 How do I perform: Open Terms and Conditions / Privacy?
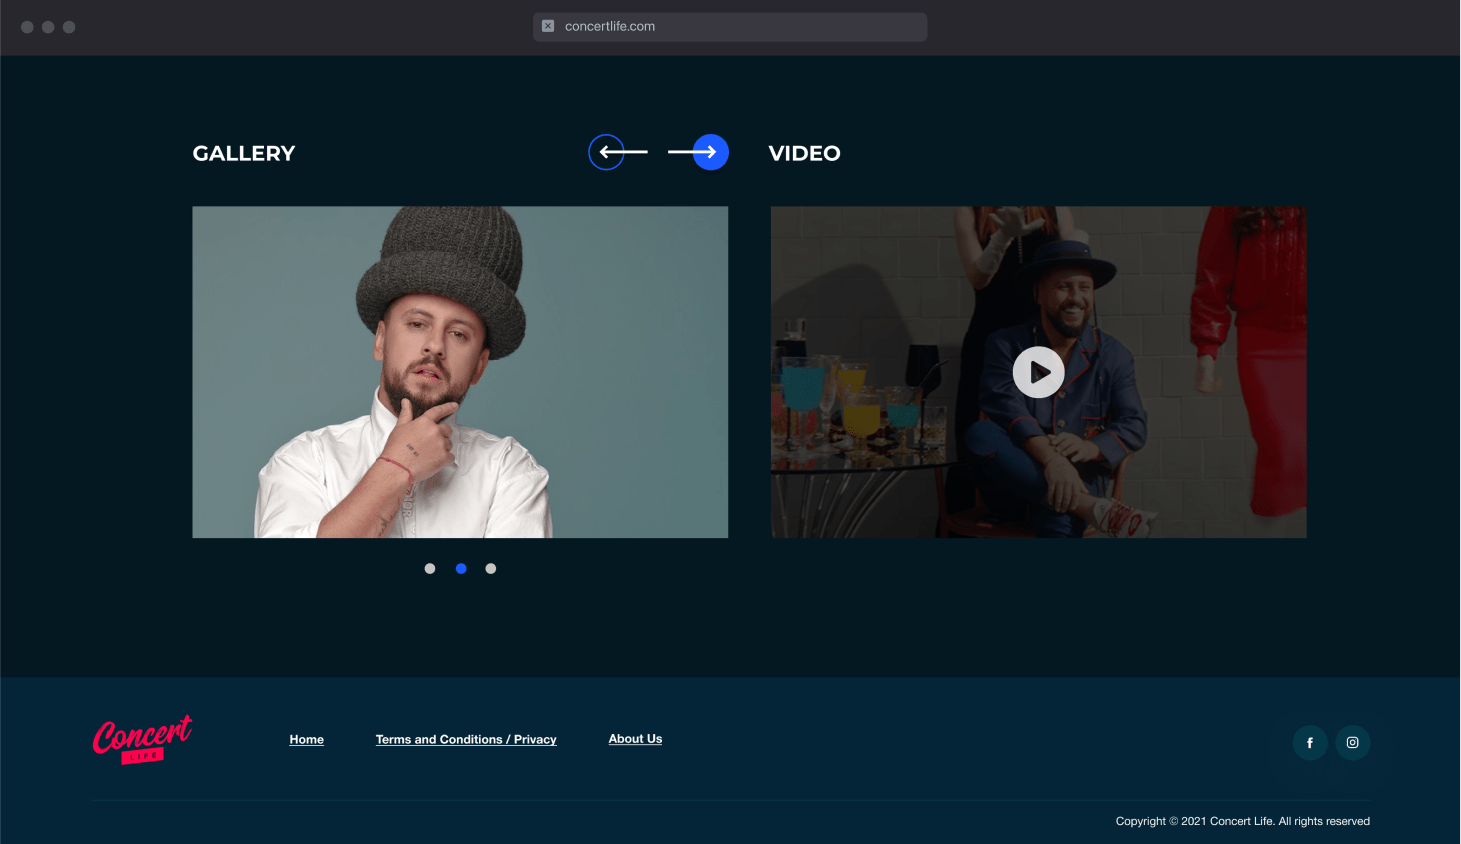pos(466,740)
